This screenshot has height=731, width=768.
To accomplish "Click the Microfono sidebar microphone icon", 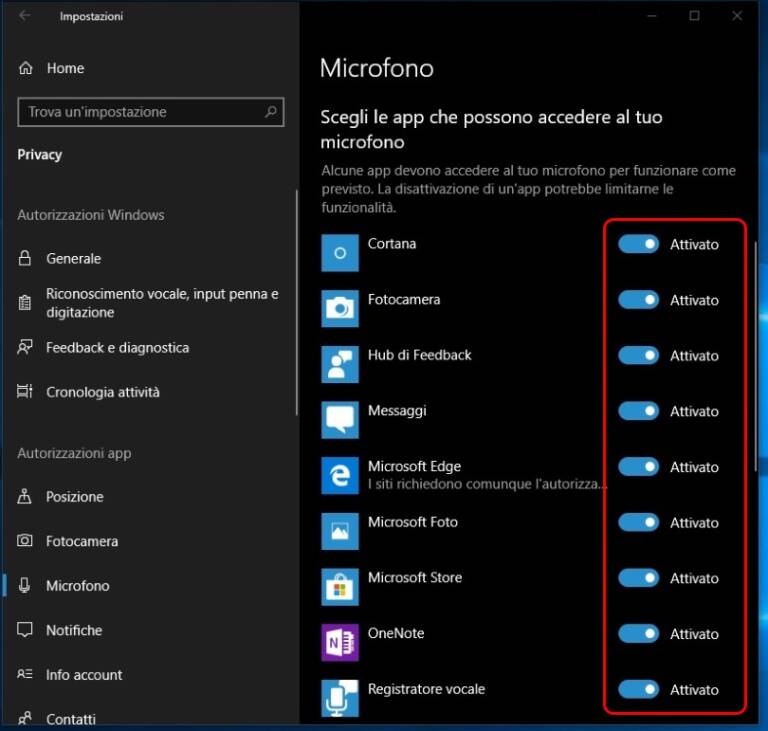I will click(24, 585).
